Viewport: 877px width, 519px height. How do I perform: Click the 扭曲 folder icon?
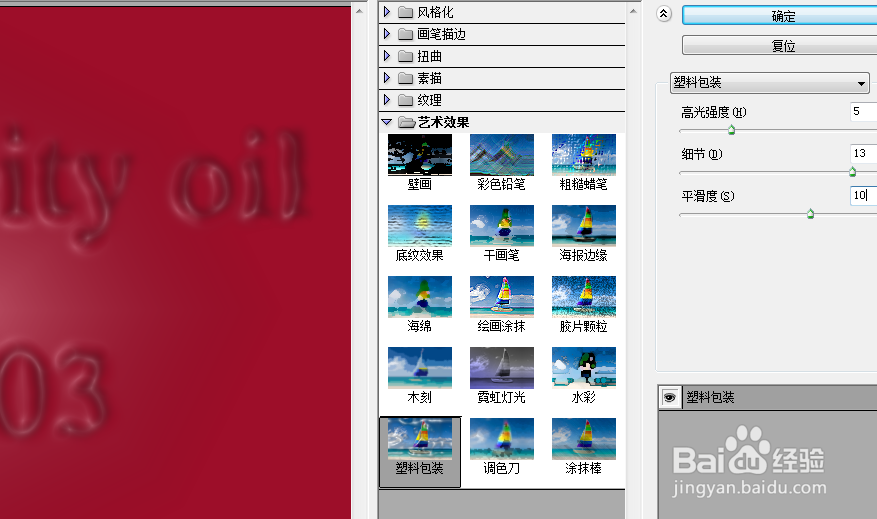pos(406,56)
